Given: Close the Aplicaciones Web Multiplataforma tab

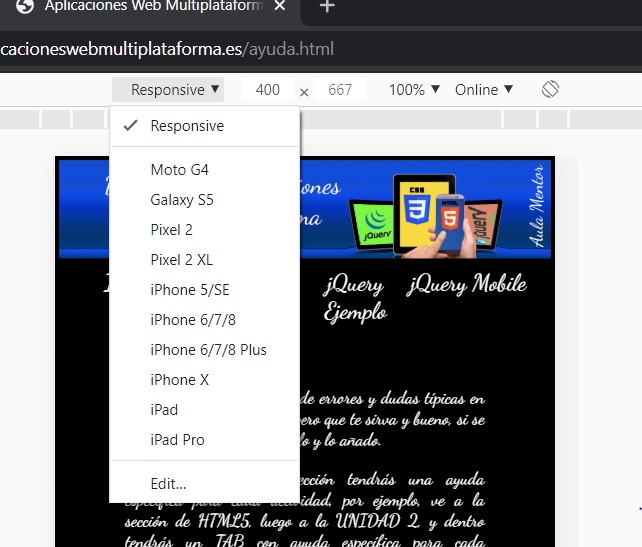Looking at the screenshot, I should [280, 6].
